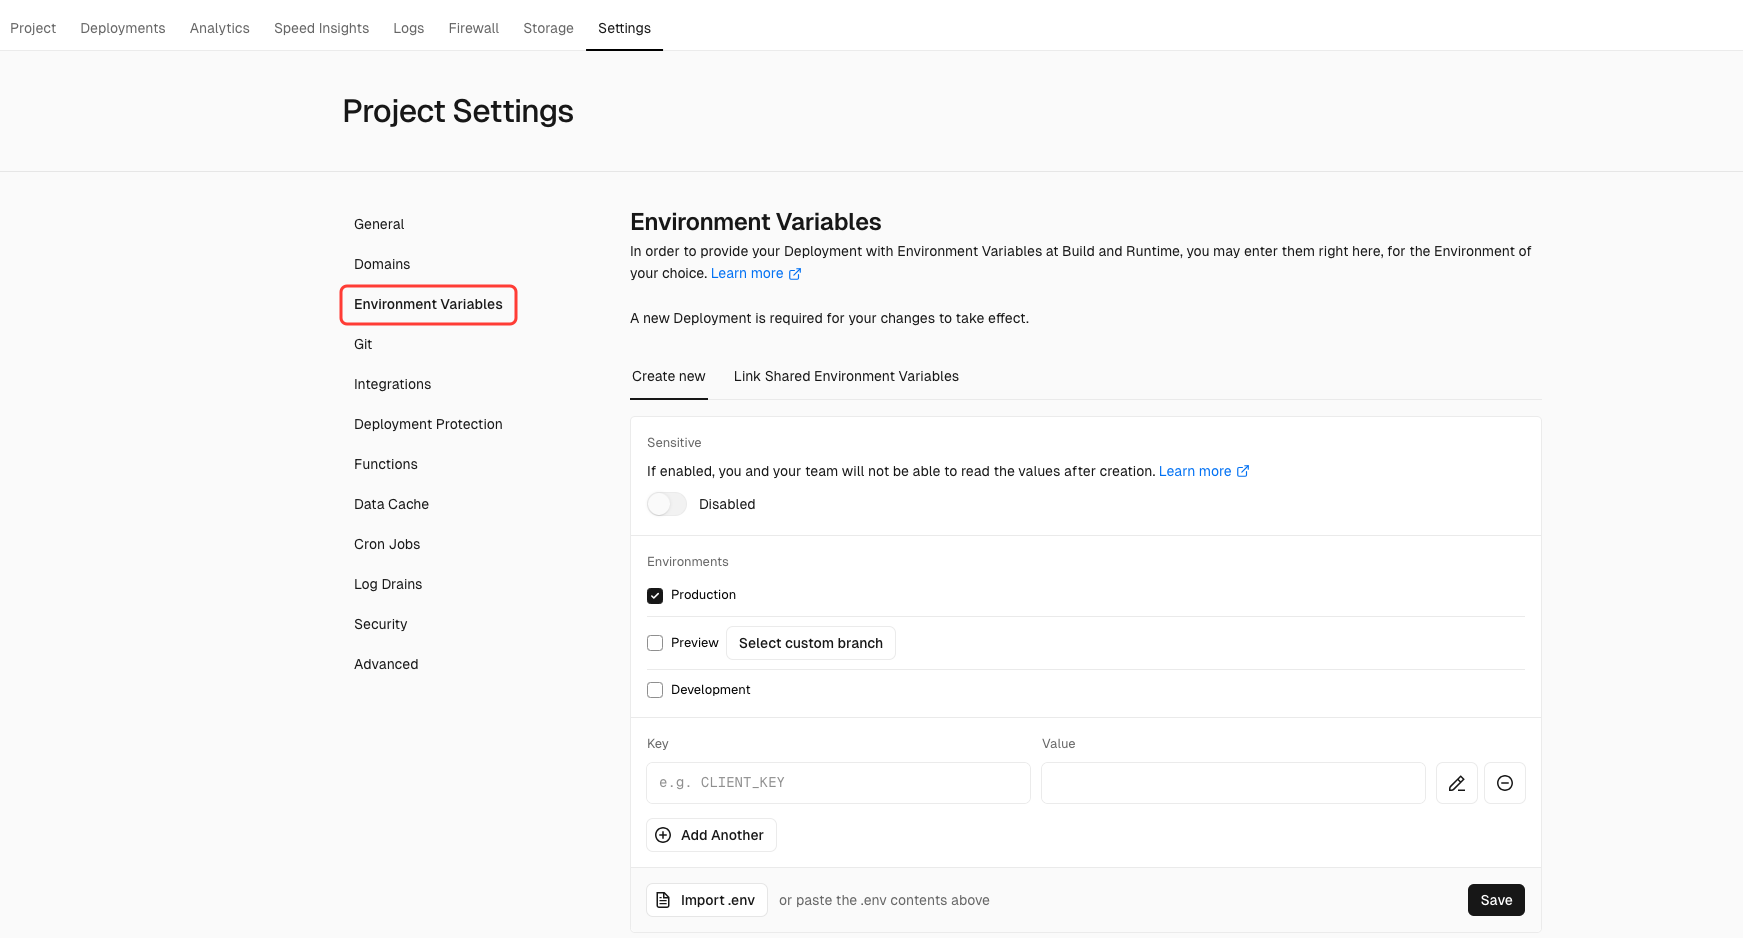Switch to Link Shared Environment Variables tab
This screenshot has width=1743, height=938.
846,376
